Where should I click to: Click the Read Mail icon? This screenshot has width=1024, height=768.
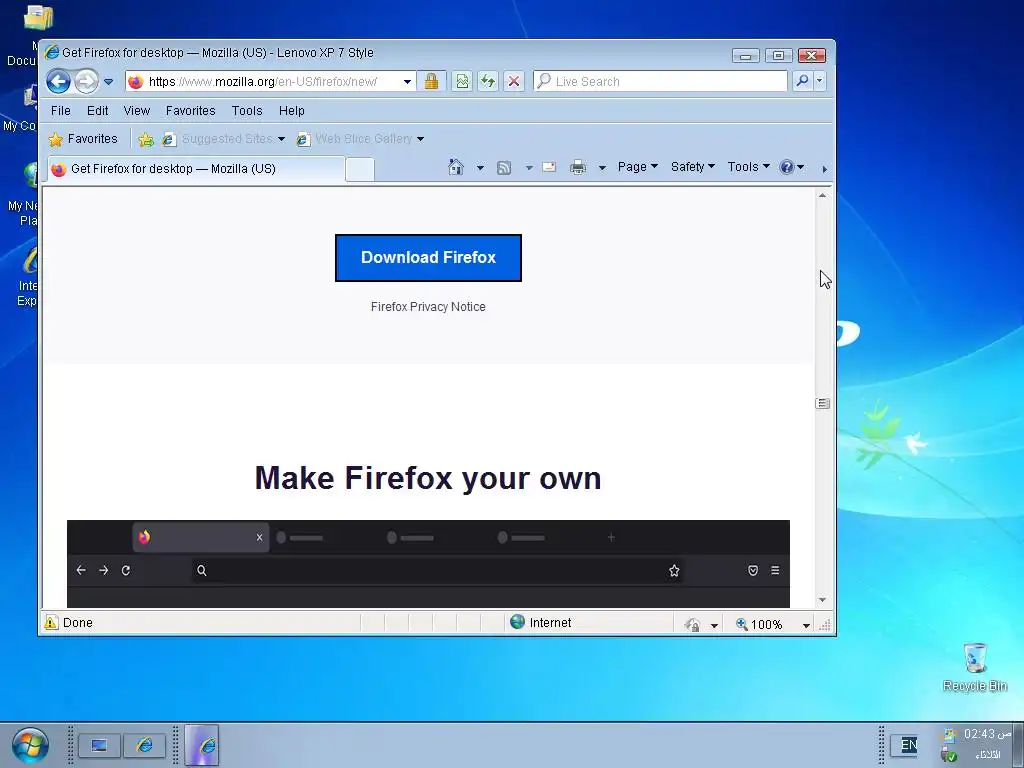point(549,167)
